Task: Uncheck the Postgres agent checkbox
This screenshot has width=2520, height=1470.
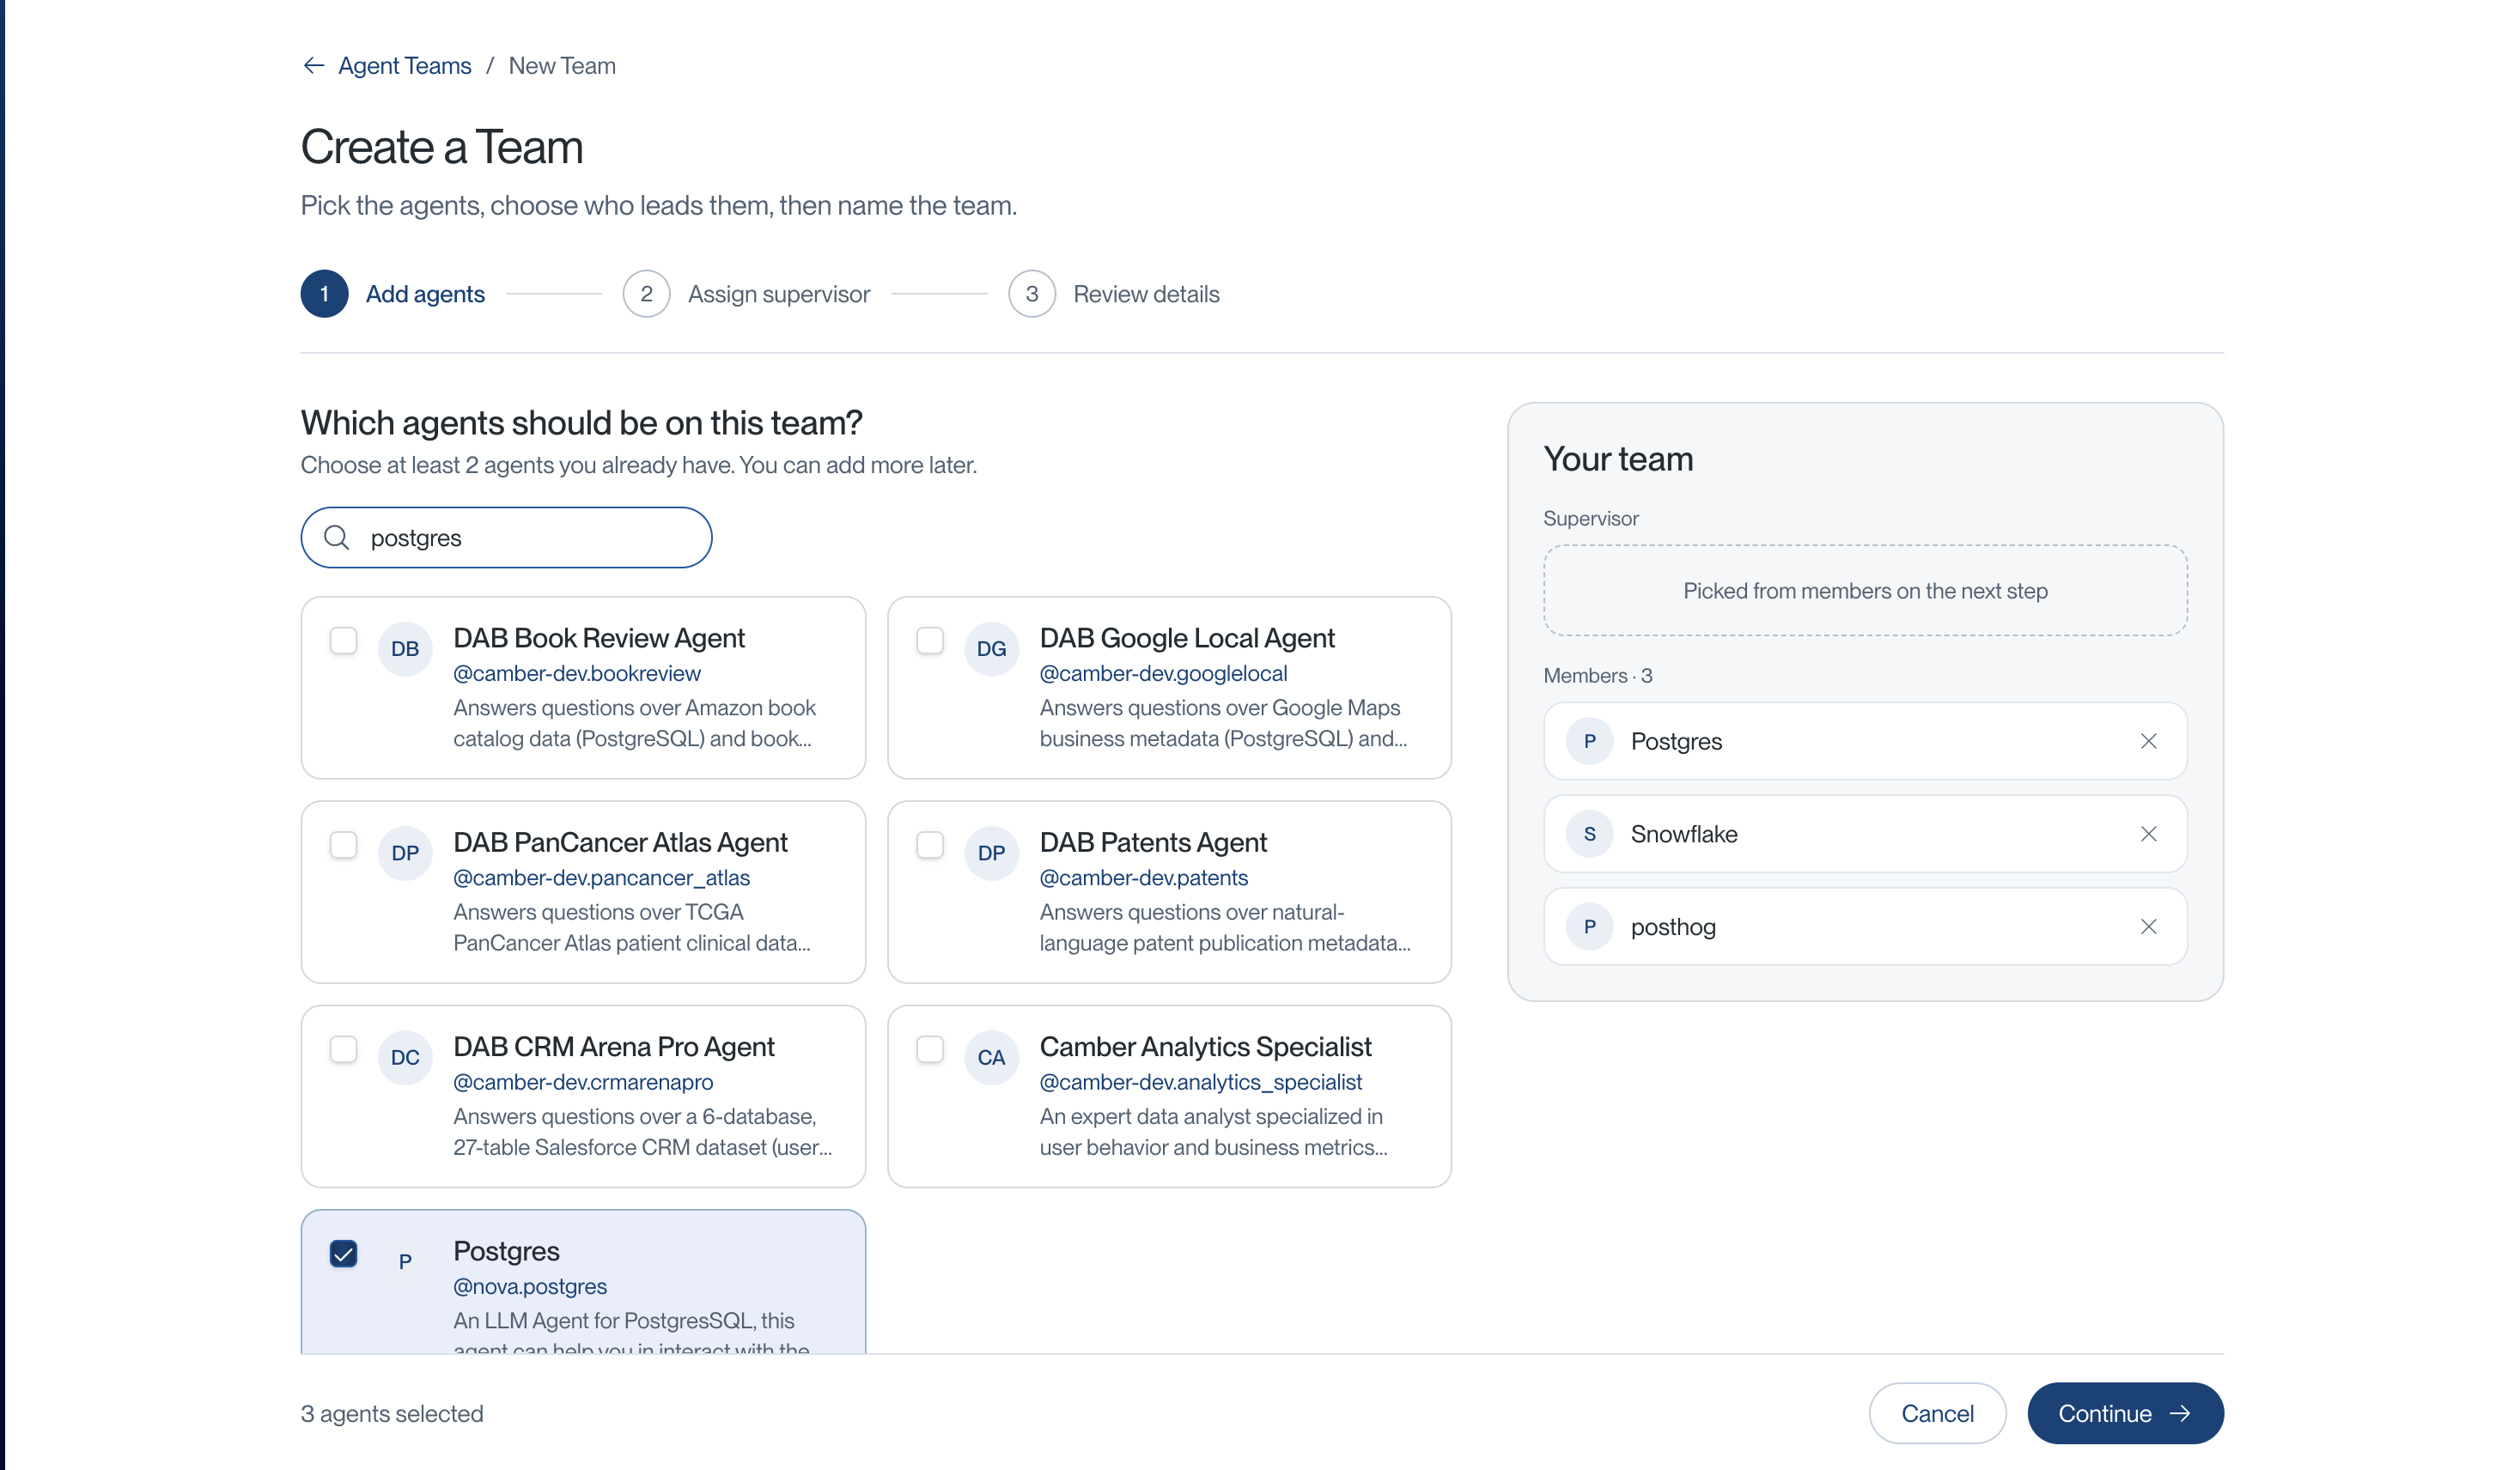Action: point(343,1254)
